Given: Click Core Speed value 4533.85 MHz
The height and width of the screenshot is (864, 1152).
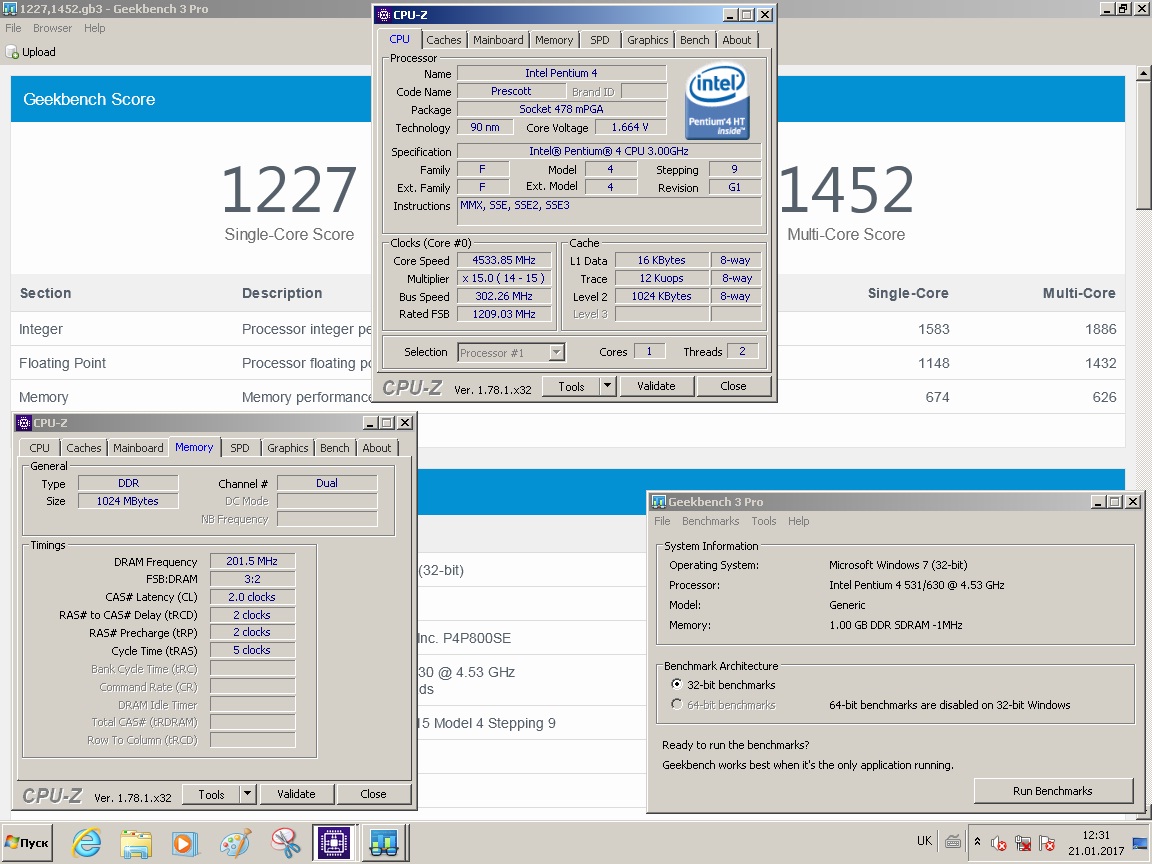Looking at the screenshot, I should click(x=504, y=260).
